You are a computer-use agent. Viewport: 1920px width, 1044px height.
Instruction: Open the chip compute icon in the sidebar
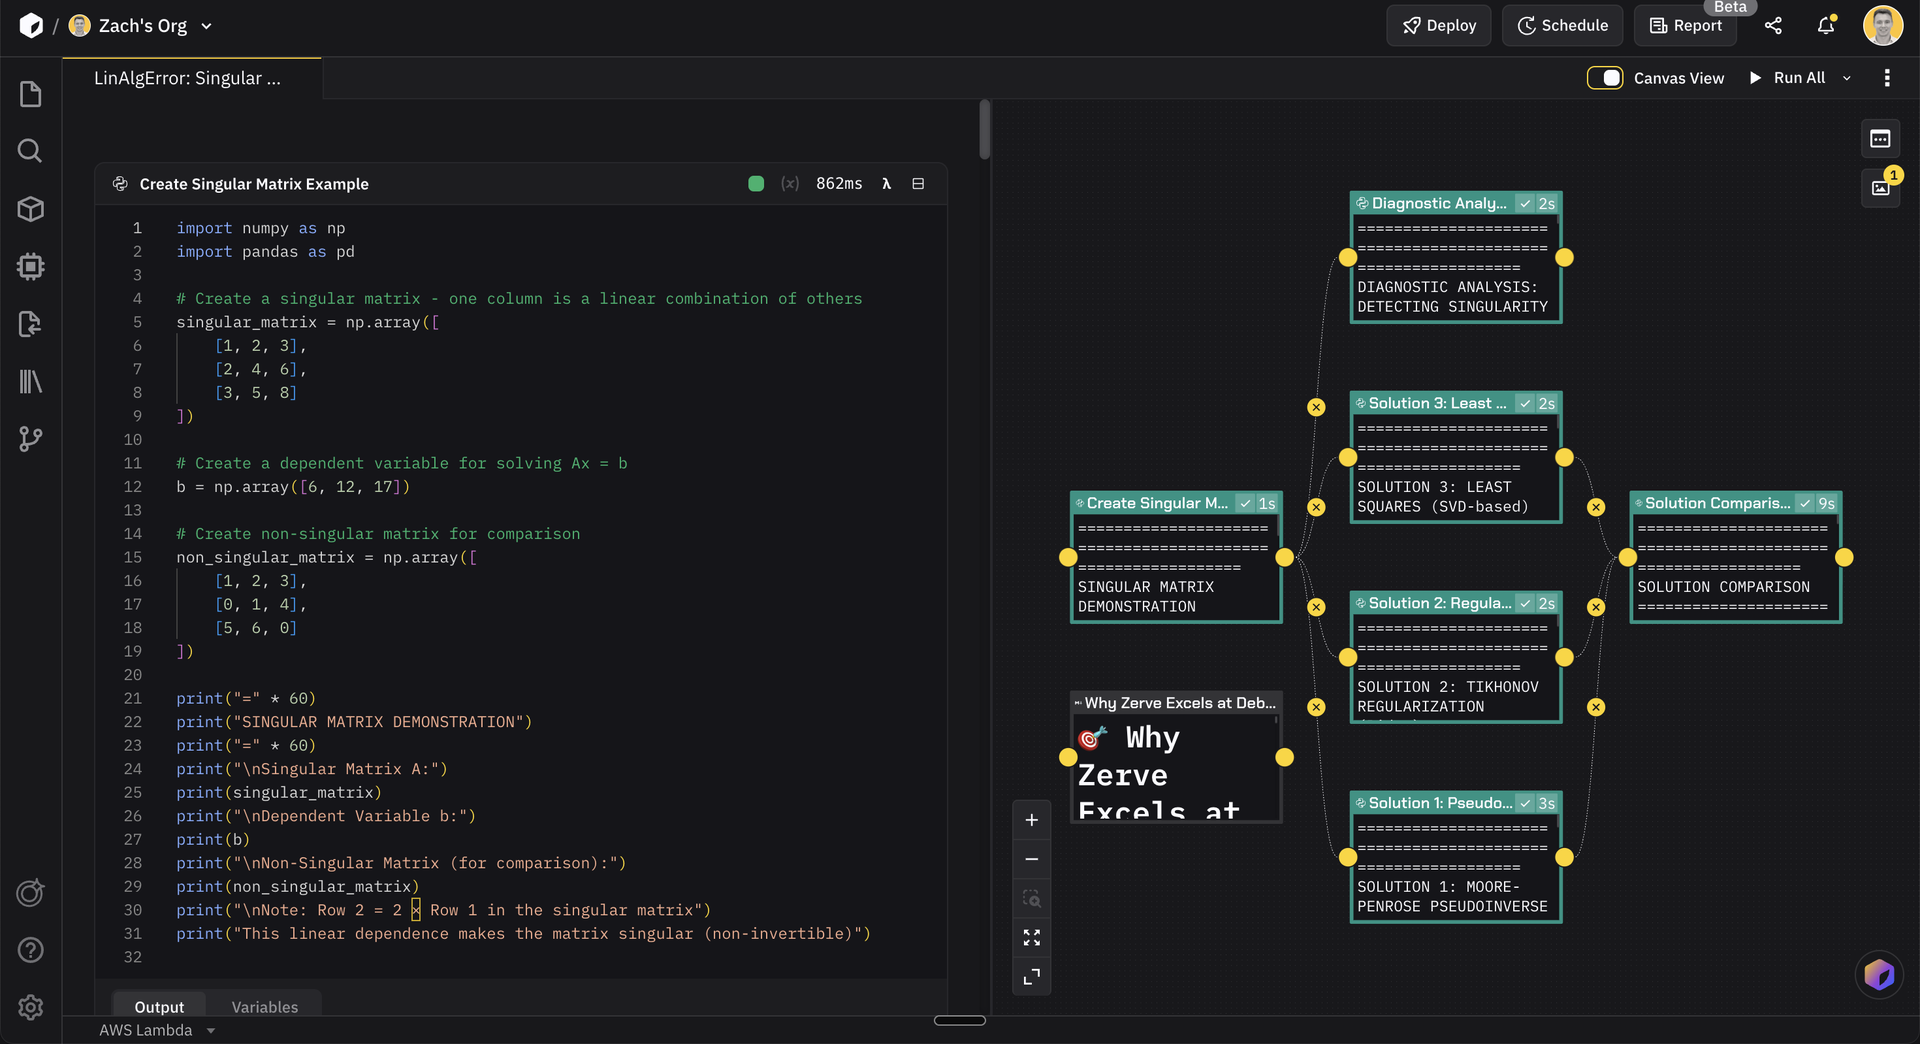(30, 266)
